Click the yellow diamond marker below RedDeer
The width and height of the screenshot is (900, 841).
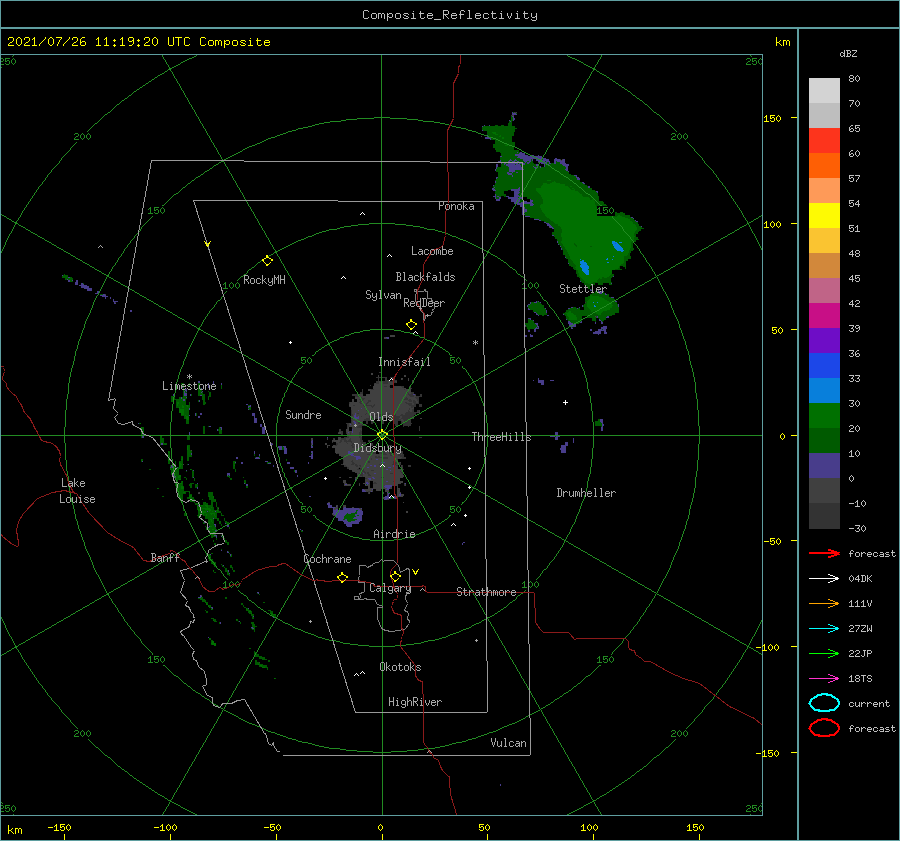[x=412, y=325]
